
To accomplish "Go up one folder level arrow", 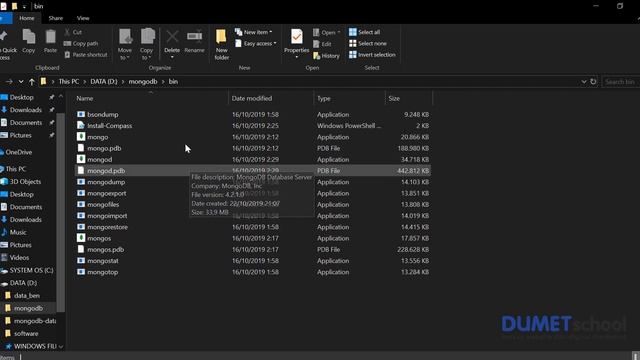I will point(31,82).
